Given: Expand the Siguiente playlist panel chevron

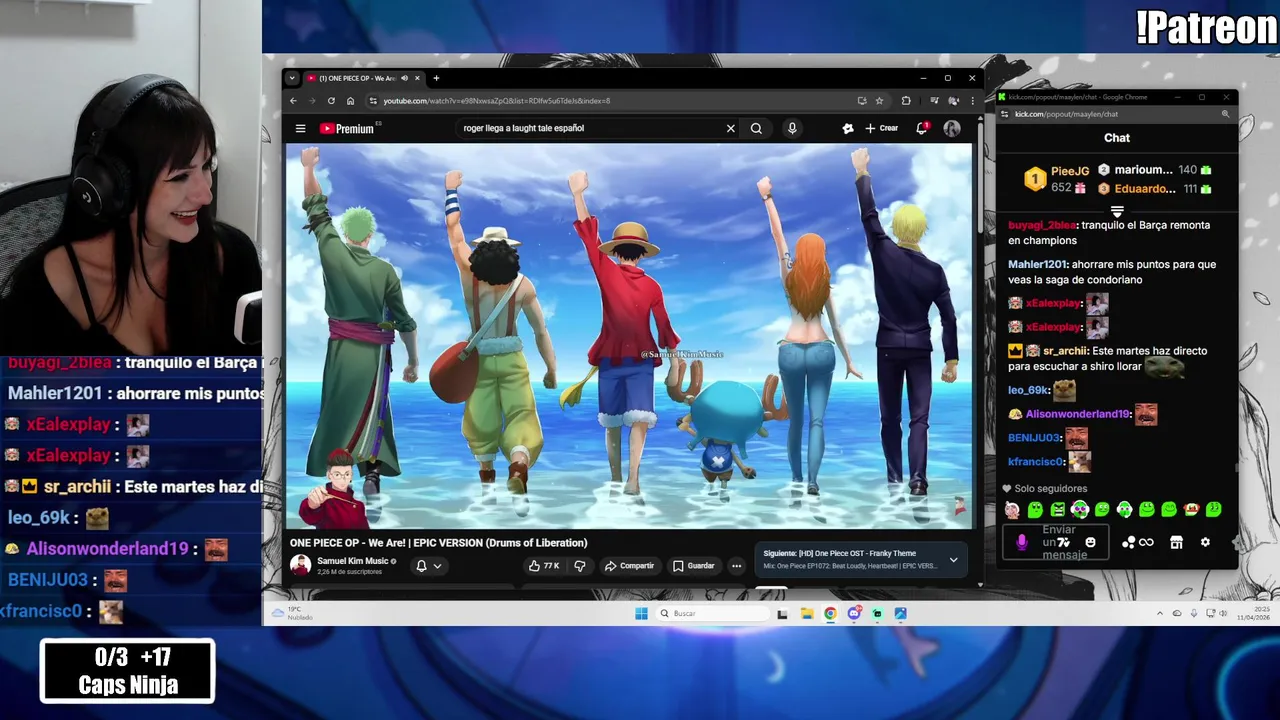Looking at the screenshot, I should (953, 560).
